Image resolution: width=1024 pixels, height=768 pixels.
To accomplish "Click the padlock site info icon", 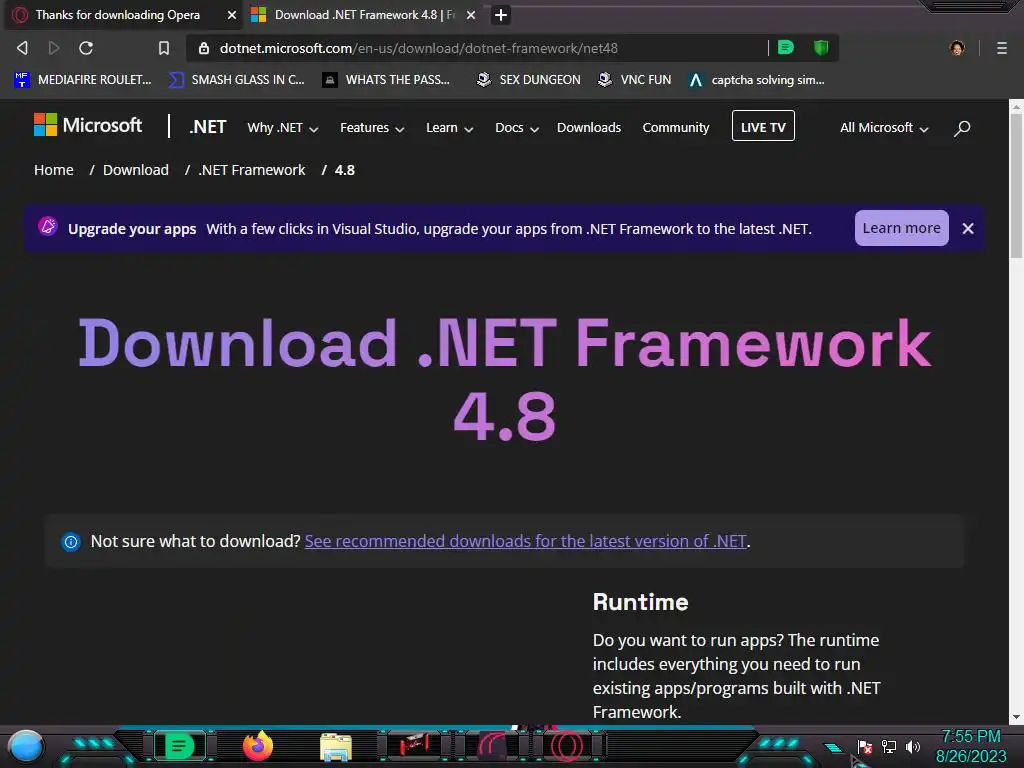I will click(204, 48).
